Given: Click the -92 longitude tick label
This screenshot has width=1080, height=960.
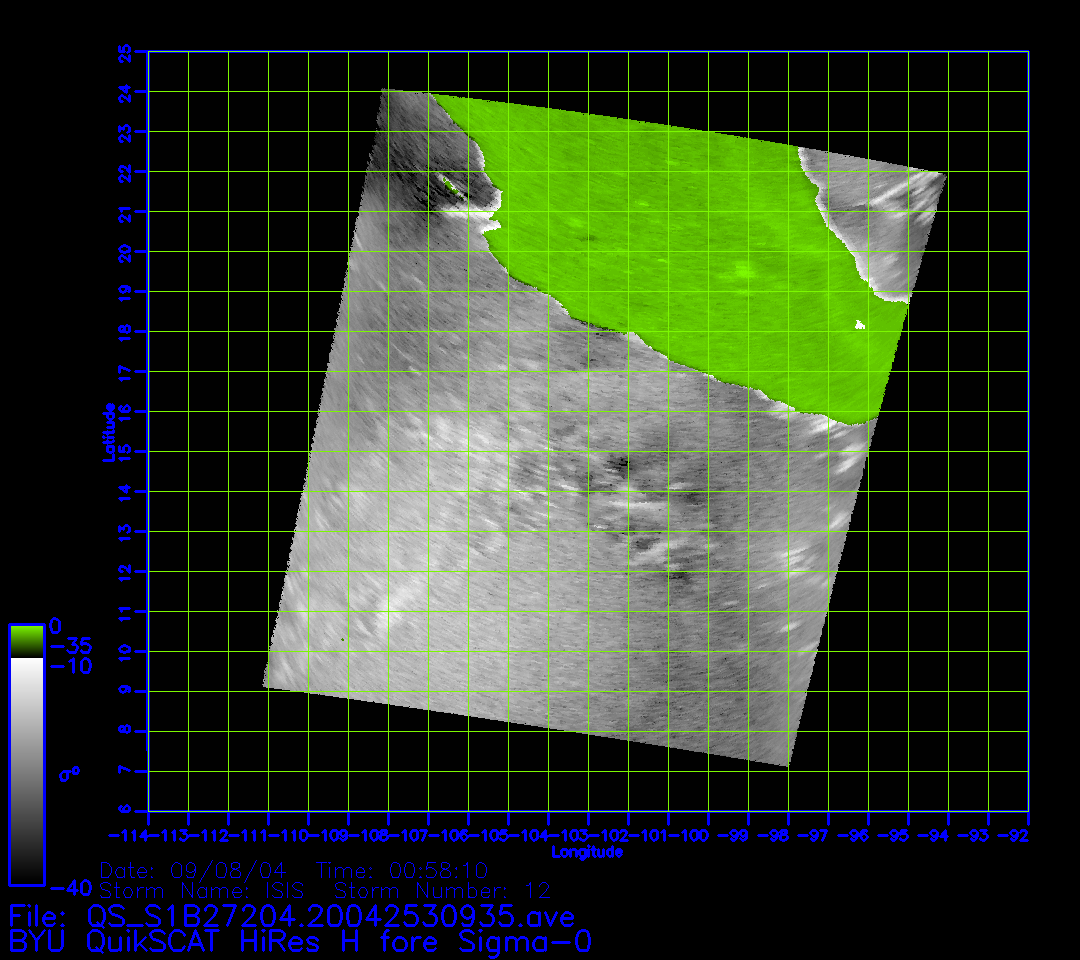Looking at the screenshot, I should coord(1018,834).
